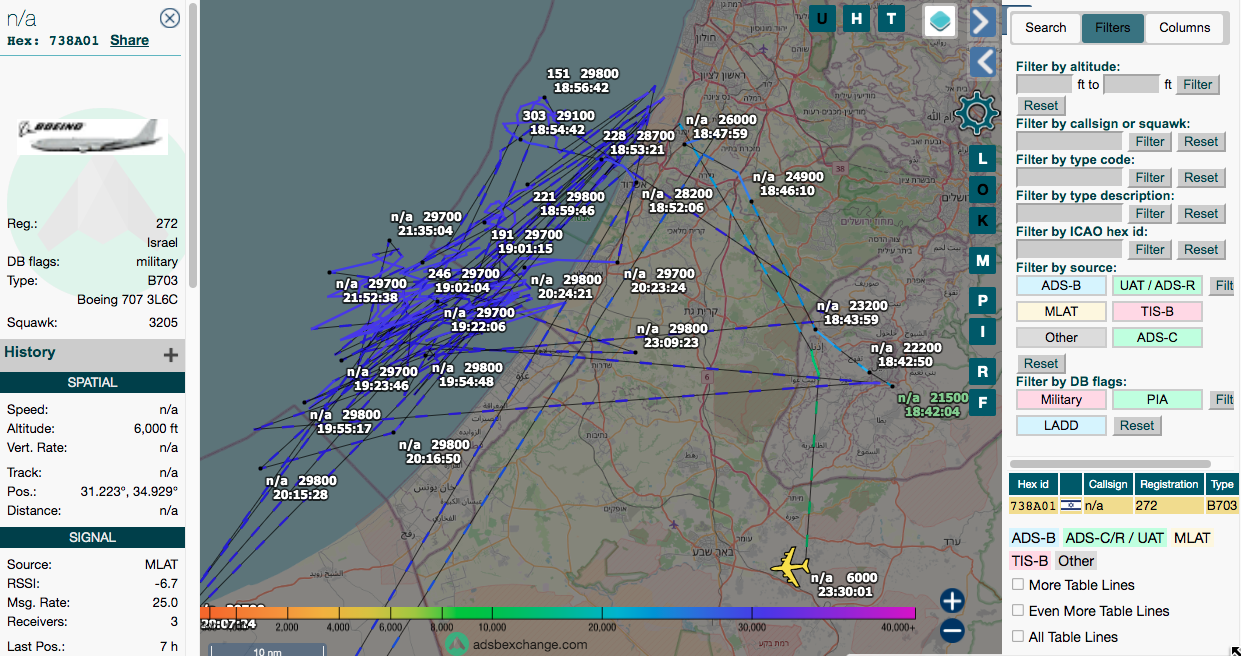This screenshot has height=656, width=1241.
Task: Toggle the I map button
Action: (x=983, y=332)
